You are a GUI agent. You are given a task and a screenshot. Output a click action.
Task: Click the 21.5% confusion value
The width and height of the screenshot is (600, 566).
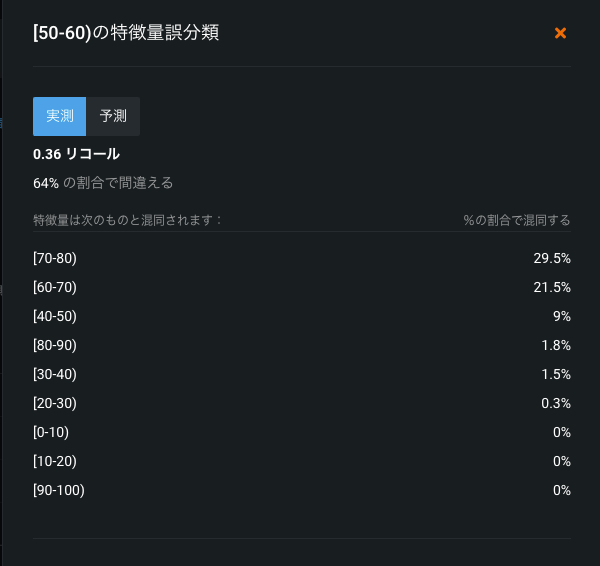552,287
